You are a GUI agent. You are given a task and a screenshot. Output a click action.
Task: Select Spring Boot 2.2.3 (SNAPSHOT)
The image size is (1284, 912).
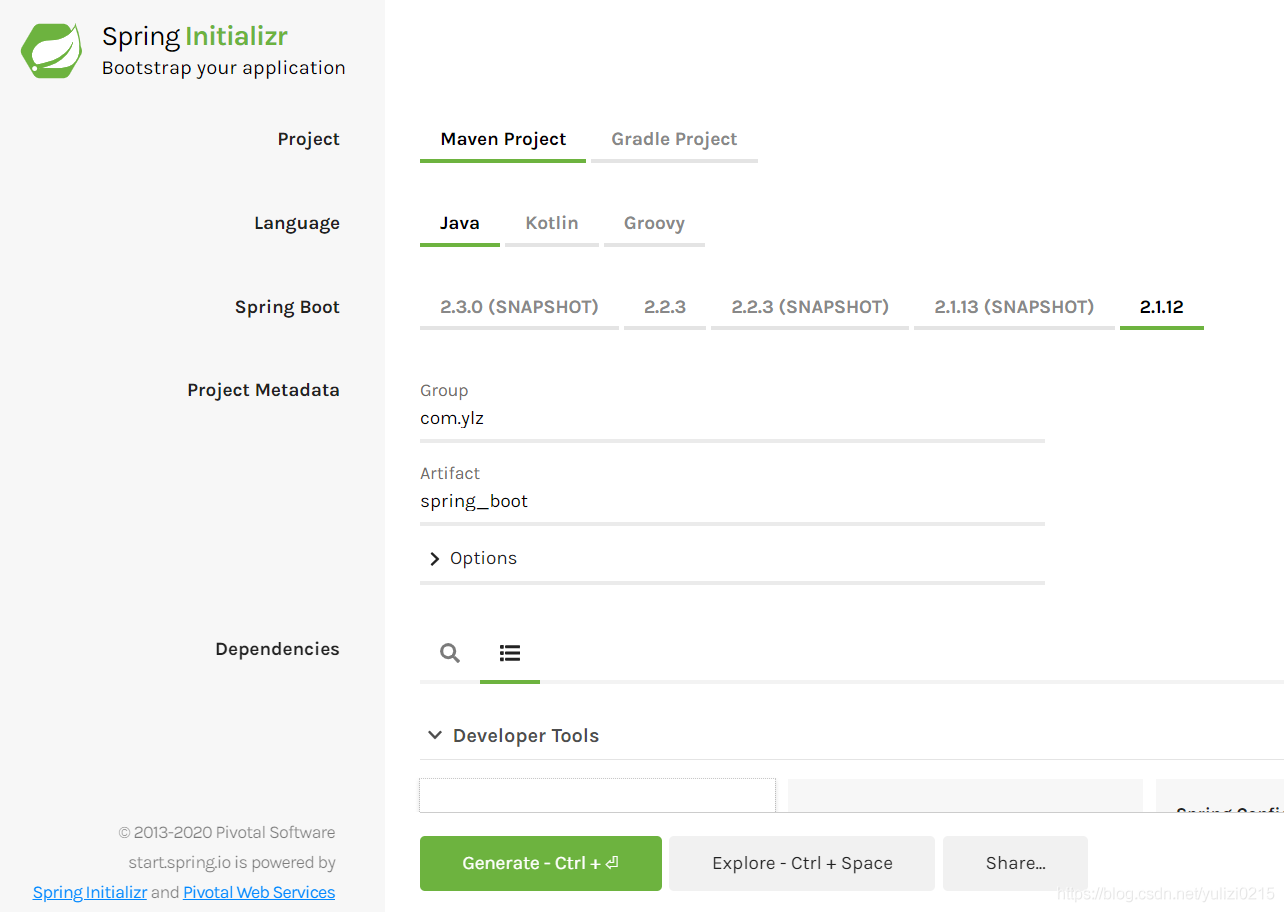[x=810, y=307]
